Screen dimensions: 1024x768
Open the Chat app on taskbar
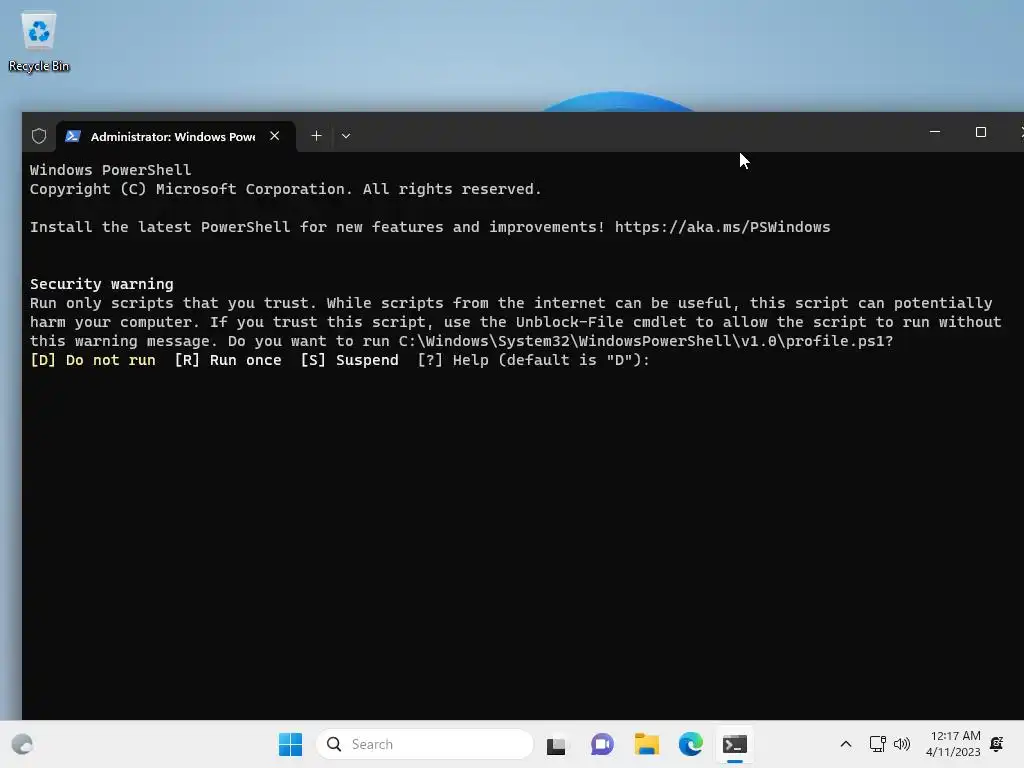[602, 744]
